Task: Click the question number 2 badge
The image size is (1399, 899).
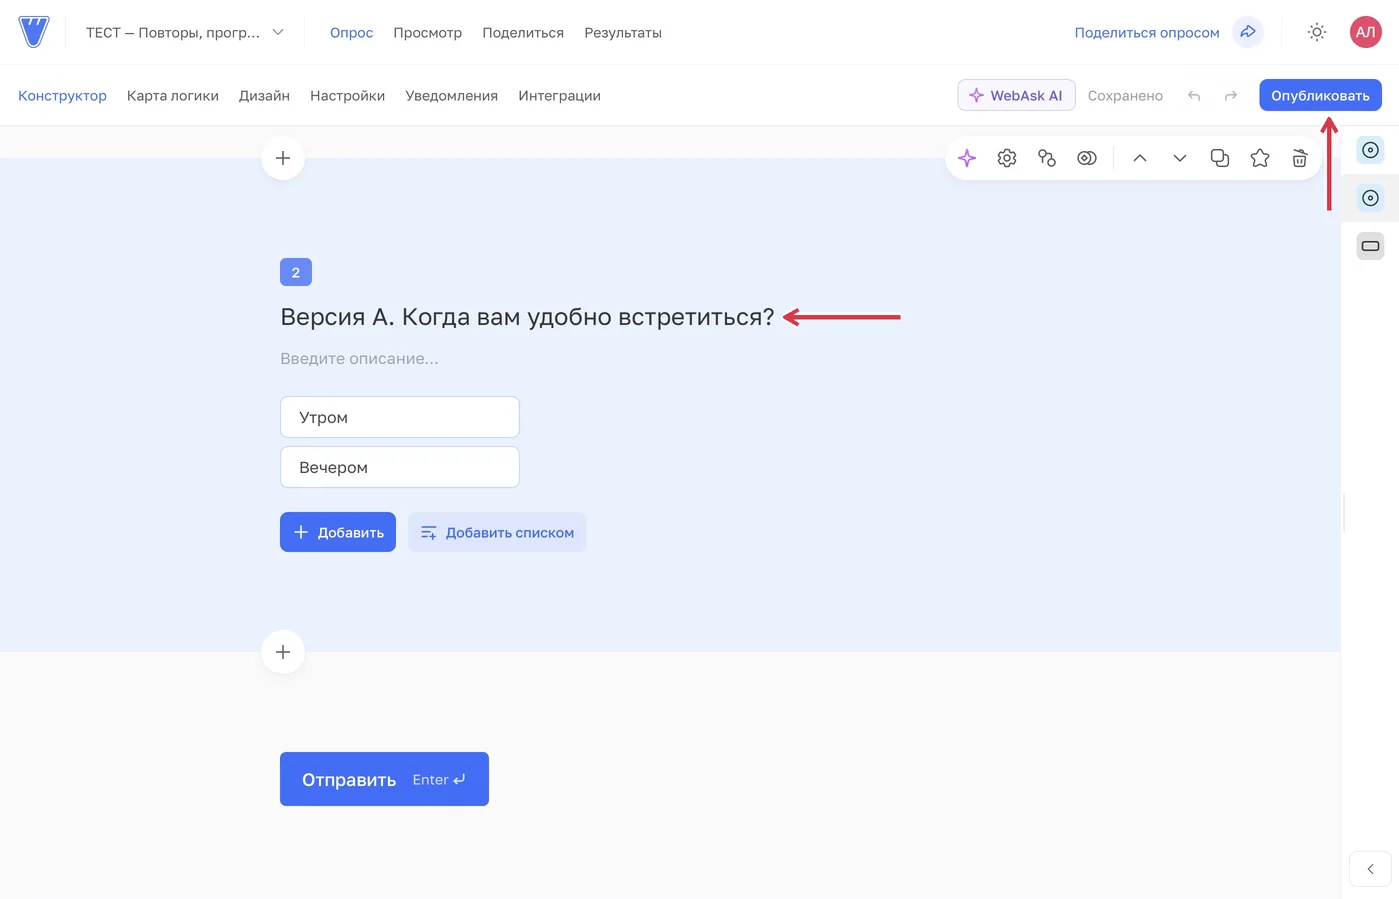Action: 296,272
